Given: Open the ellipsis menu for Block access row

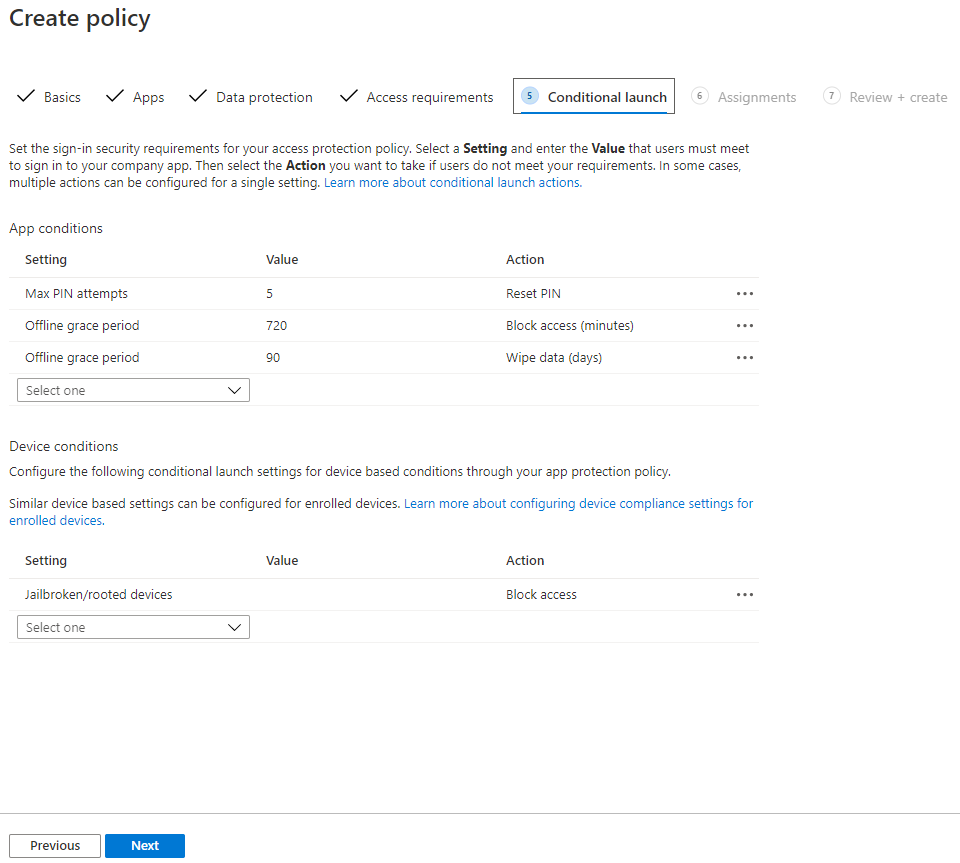Looking at the screenshot, I should [744, 325].
